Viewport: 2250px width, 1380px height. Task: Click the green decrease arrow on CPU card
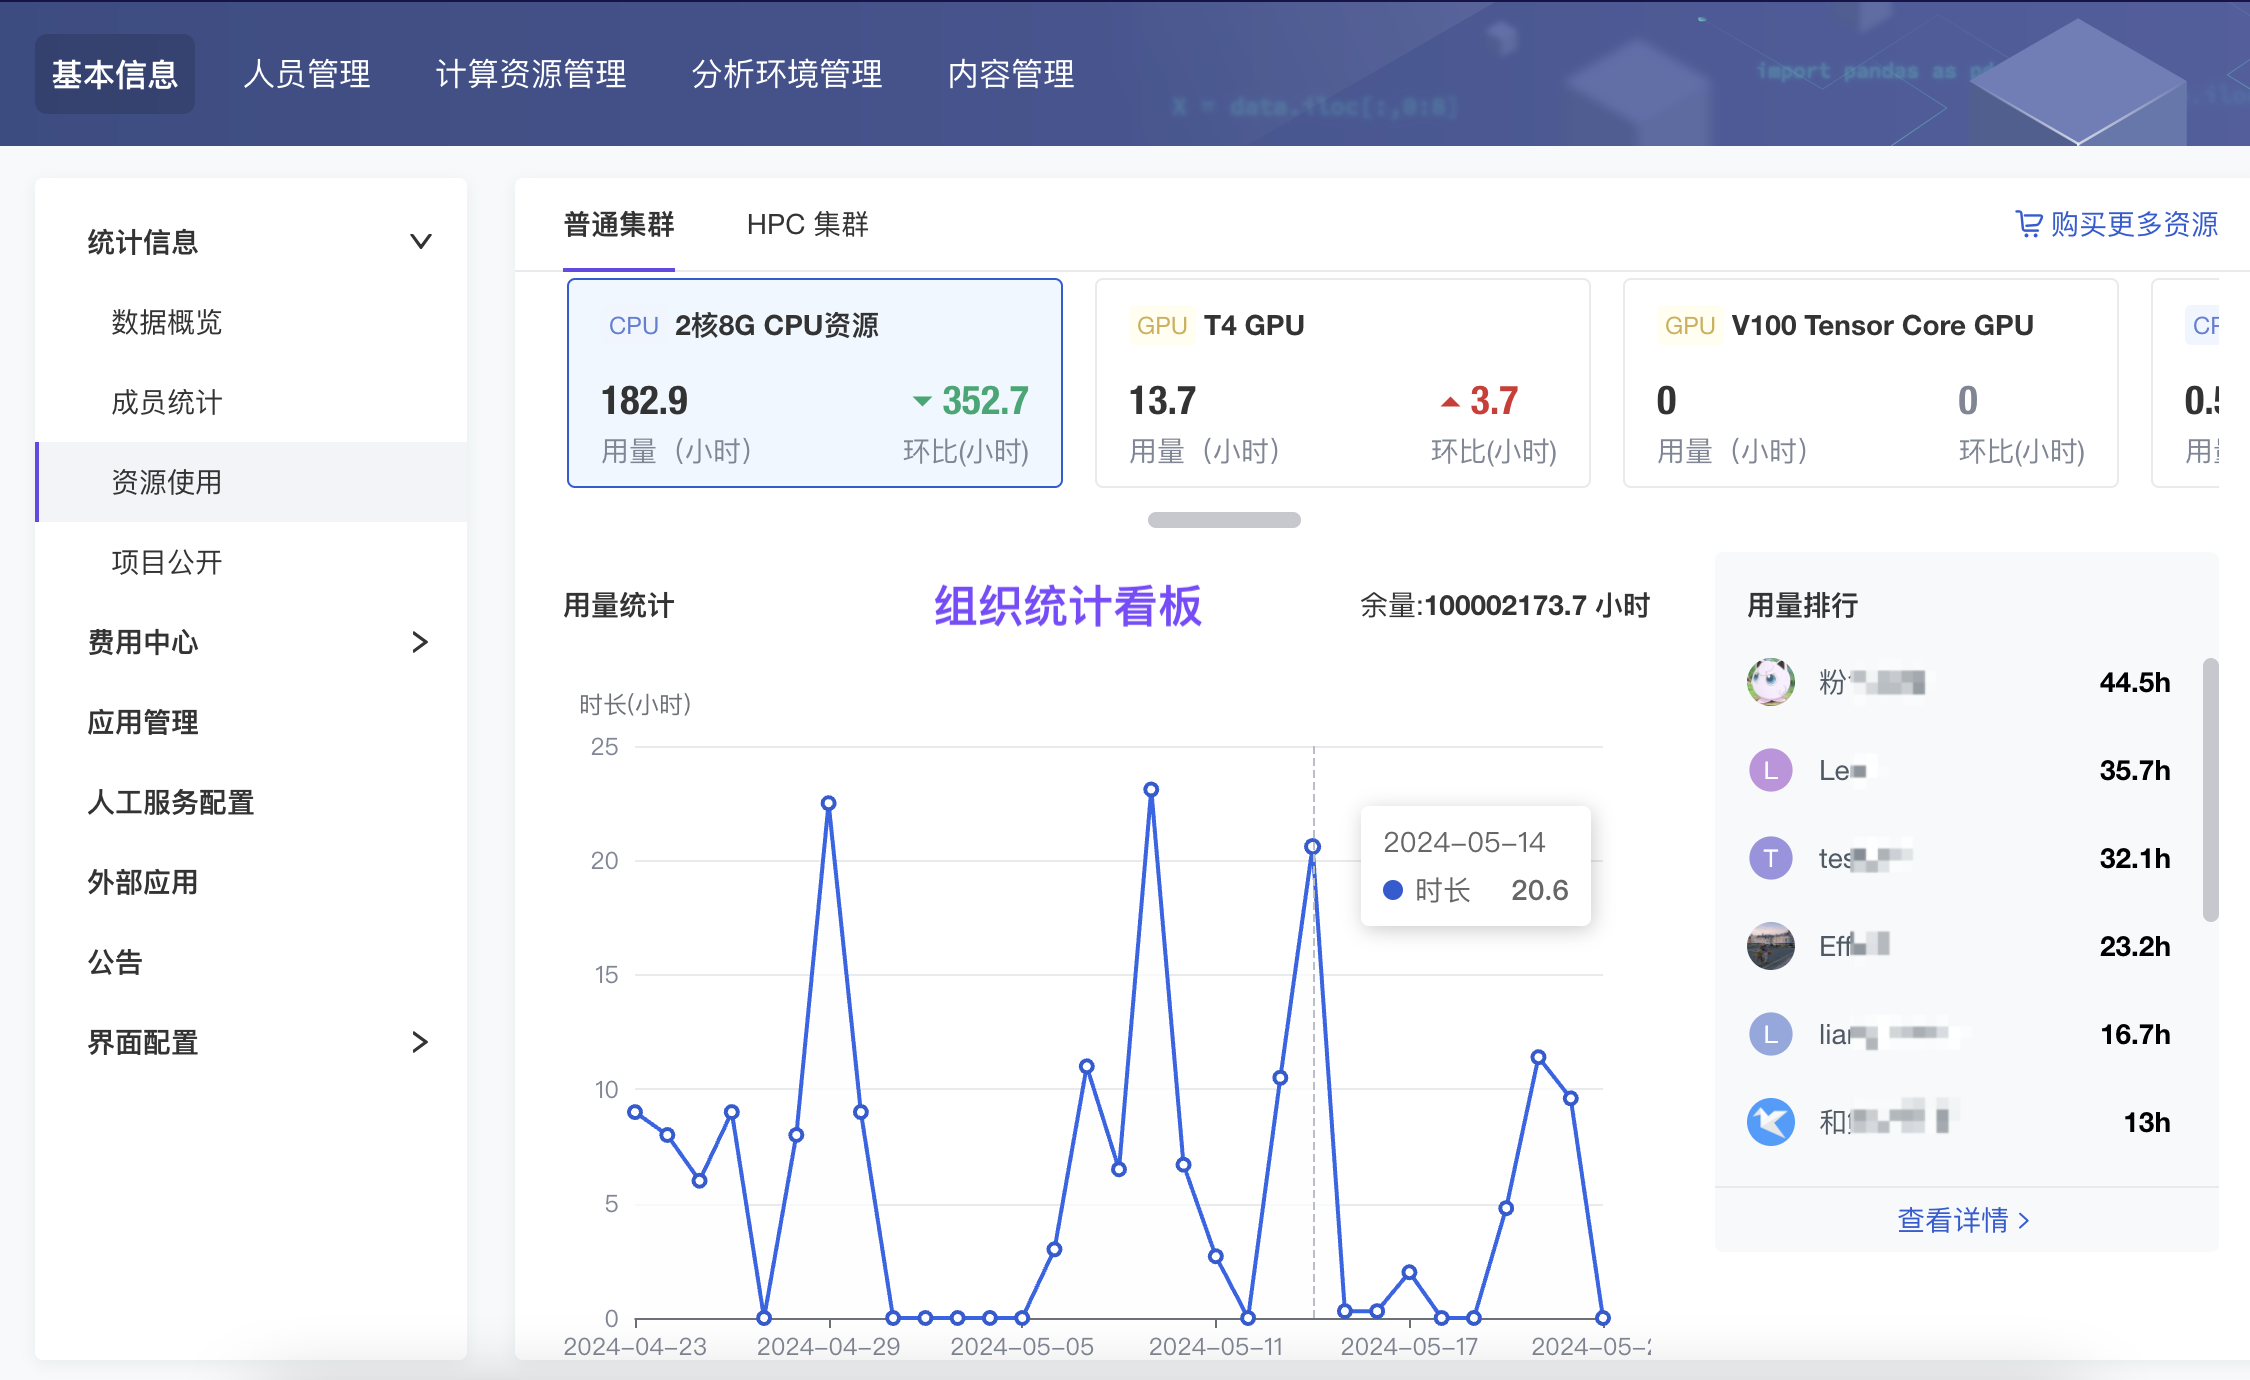pyautogui.click(x=922, y=402)
